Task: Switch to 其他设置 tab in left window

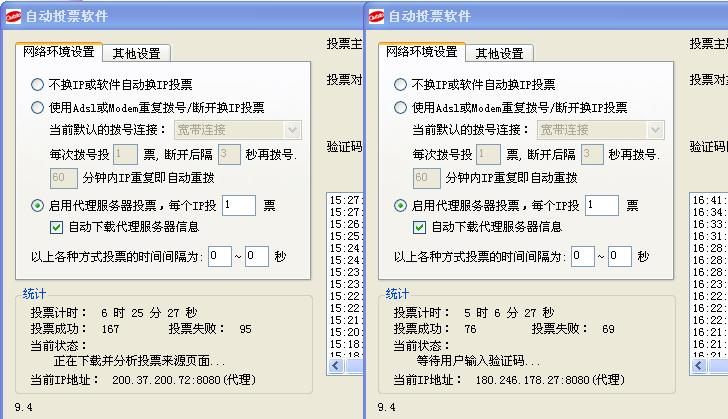Action: [x=136, y=53]
